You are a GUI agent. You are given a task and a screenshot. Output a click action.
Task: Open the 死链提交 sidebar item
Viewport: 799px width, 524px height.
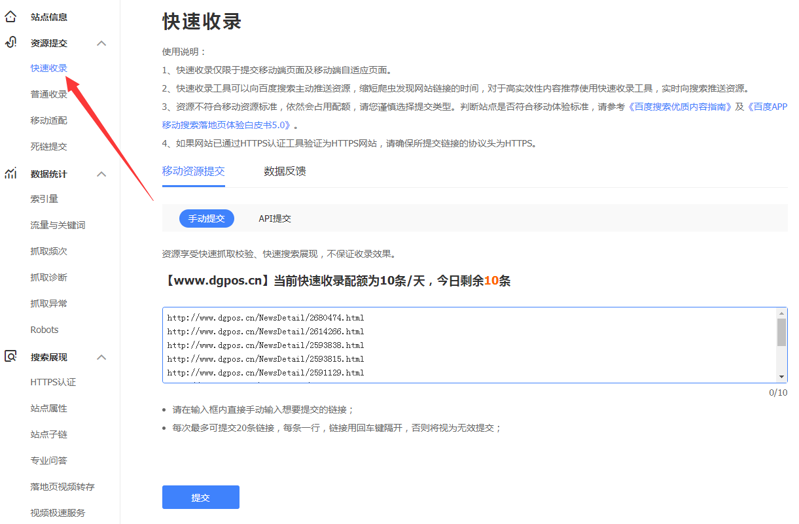[x=48, y=146]
